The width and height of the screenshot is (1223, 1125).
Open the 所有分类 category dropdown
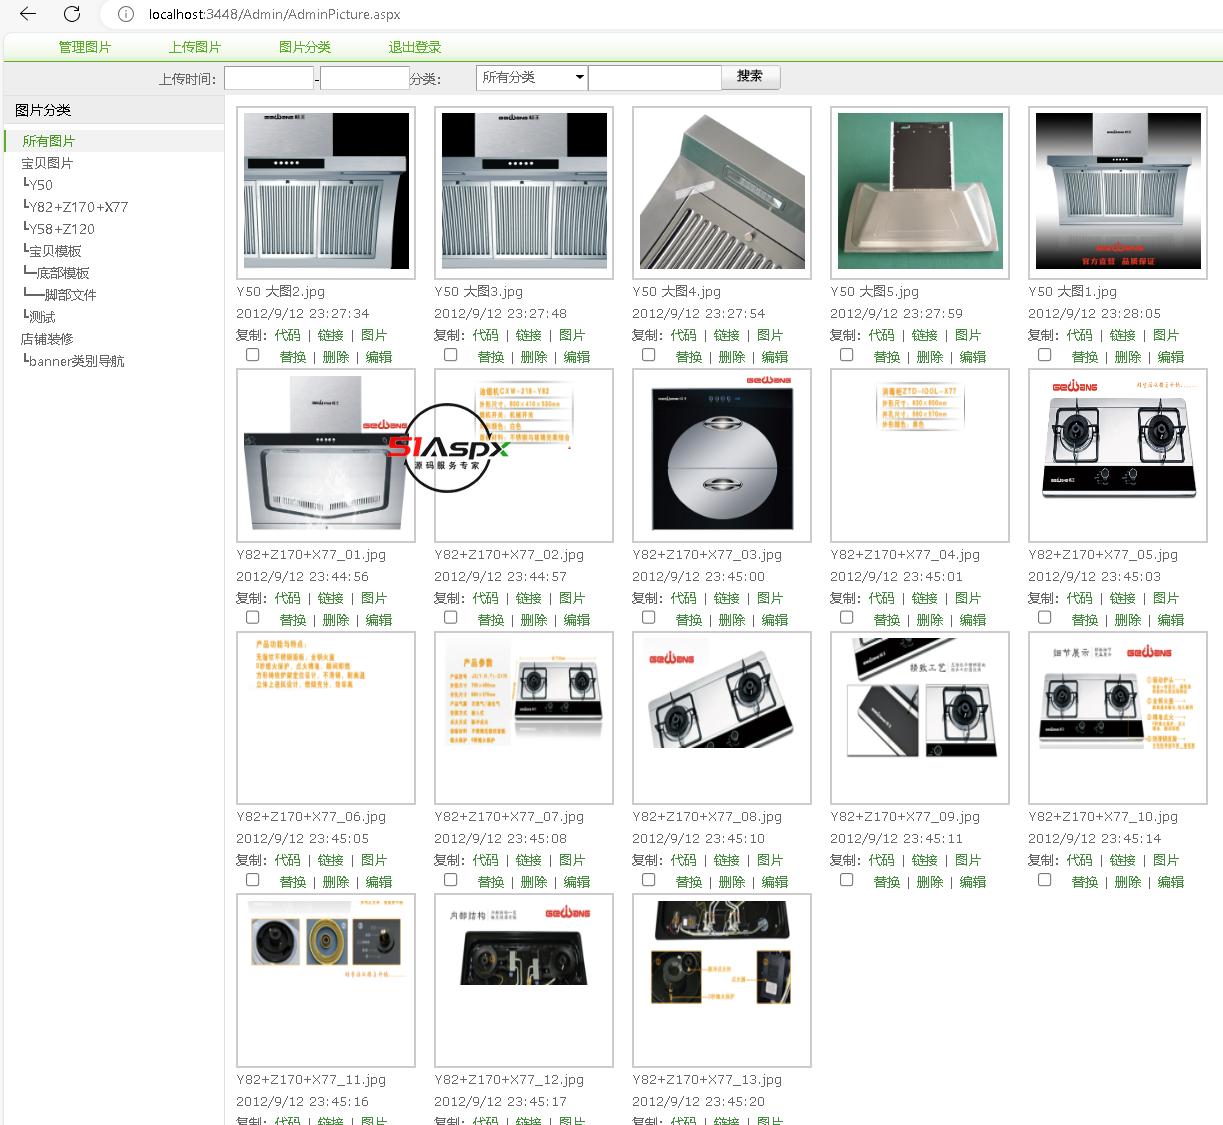[x=532, y=78]
